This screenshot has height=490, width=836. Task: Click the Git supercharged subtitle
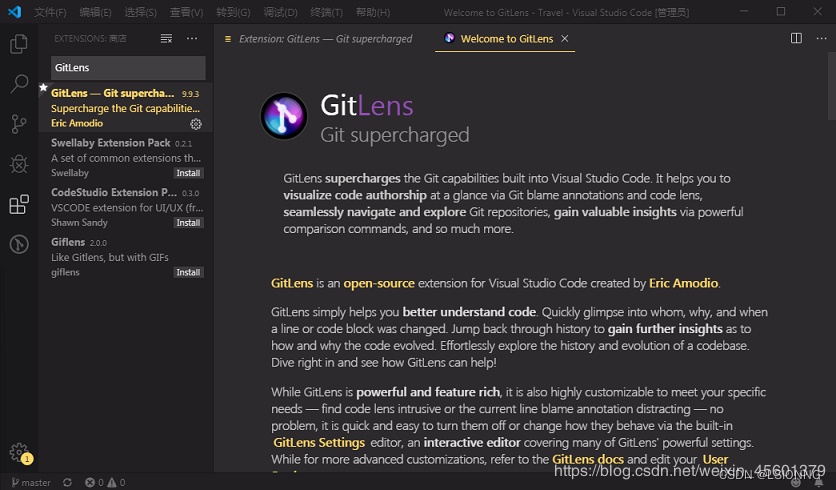pos(395,135)
